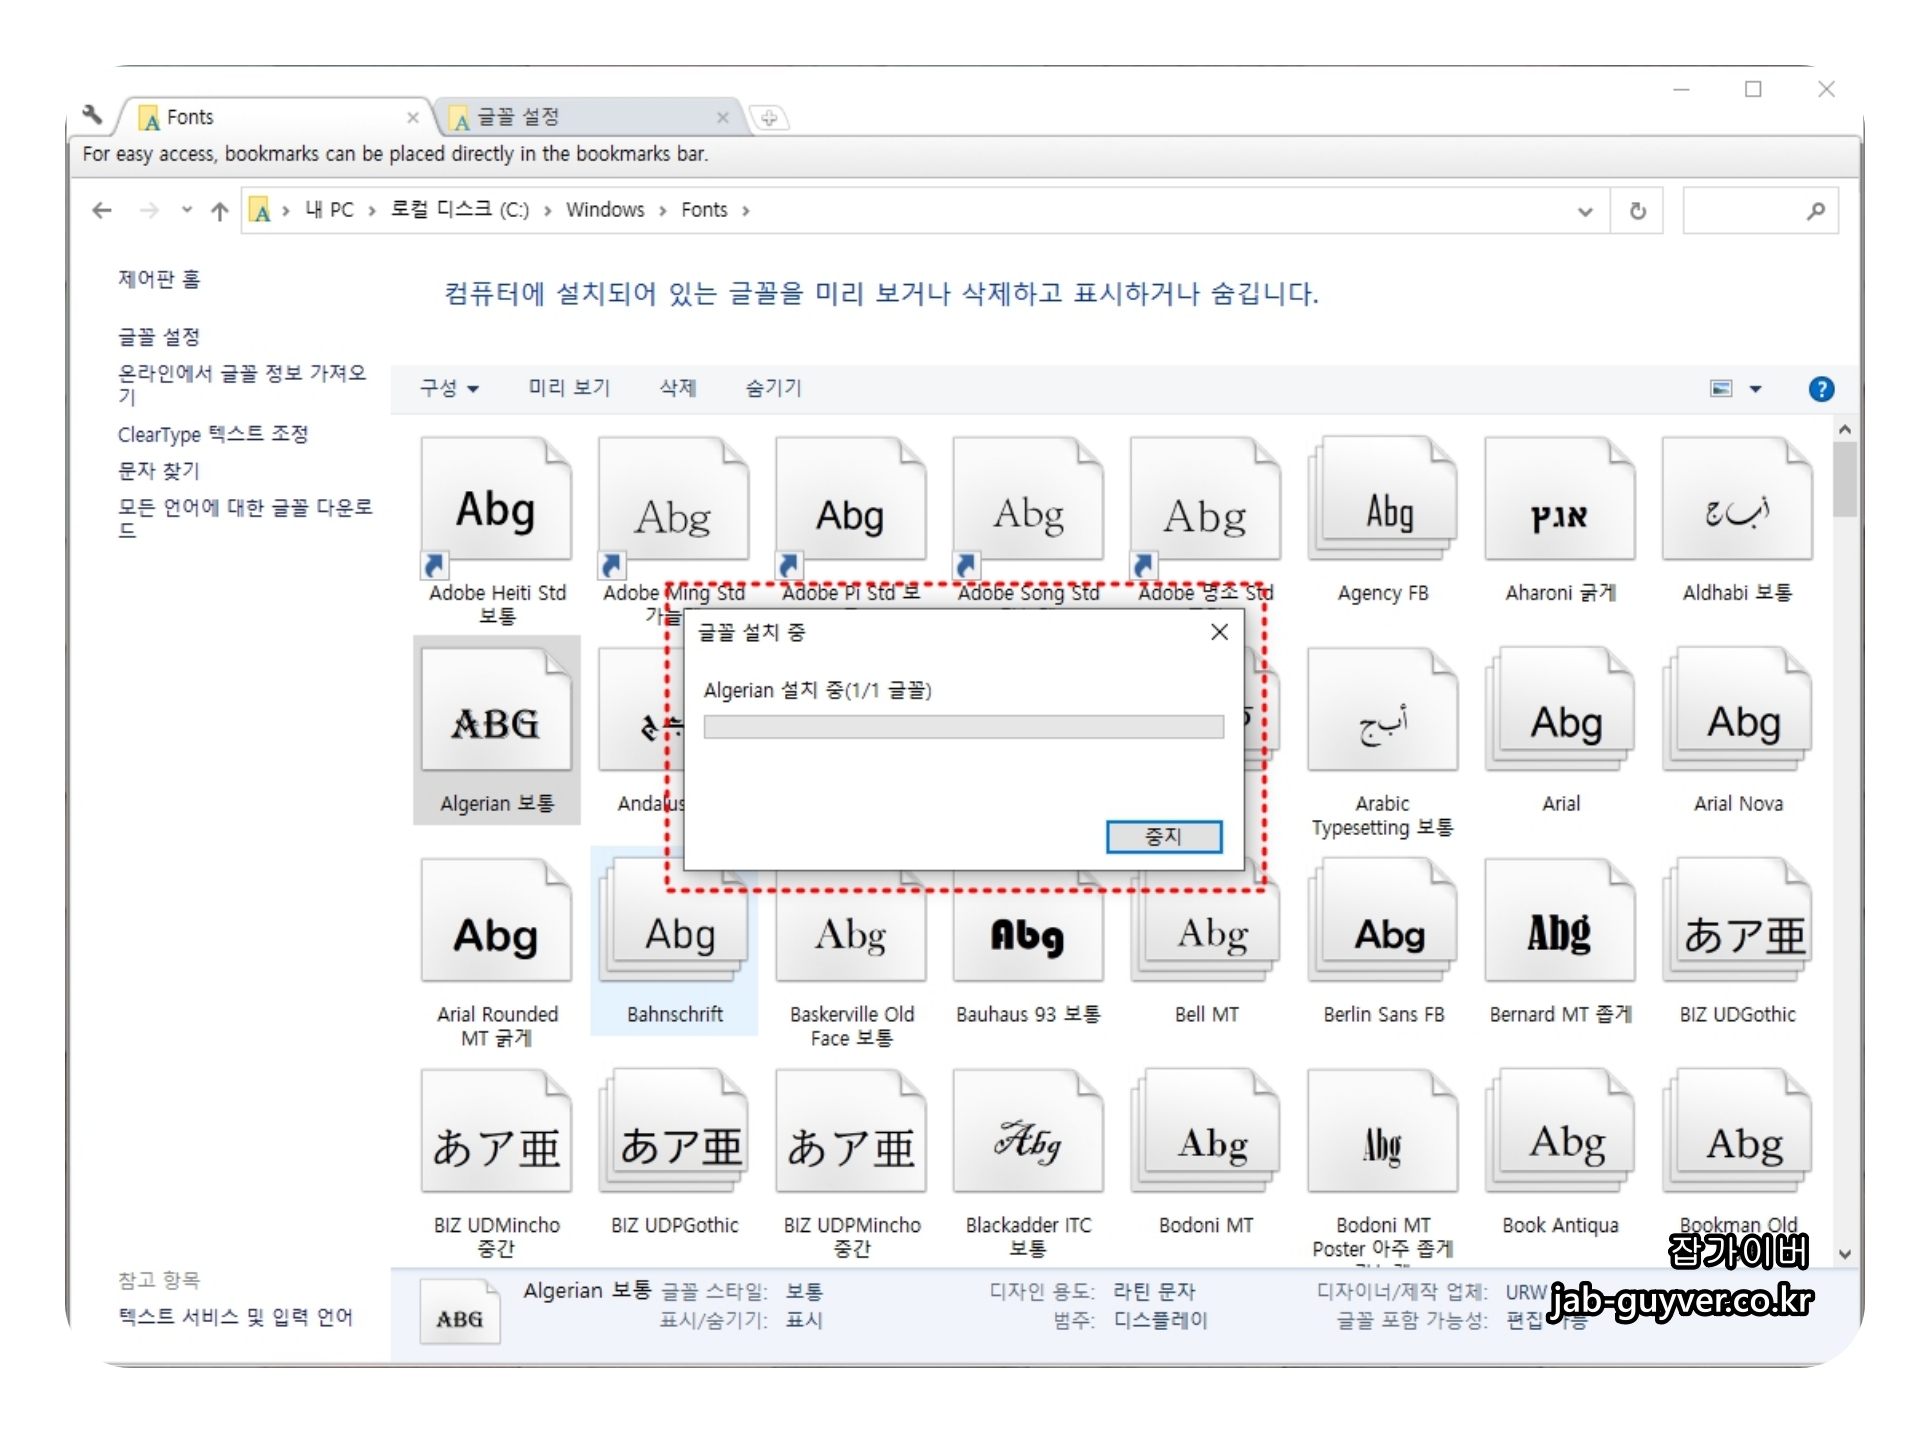This screenshot has height=1433, width=1930.
Task: Click the back navigation arrow
Action: (101, 210)
